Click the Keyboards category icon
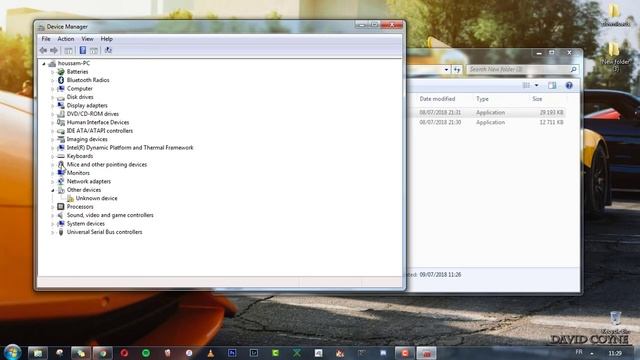Viewport: 640px width, 360px height. tap(61, 156)
